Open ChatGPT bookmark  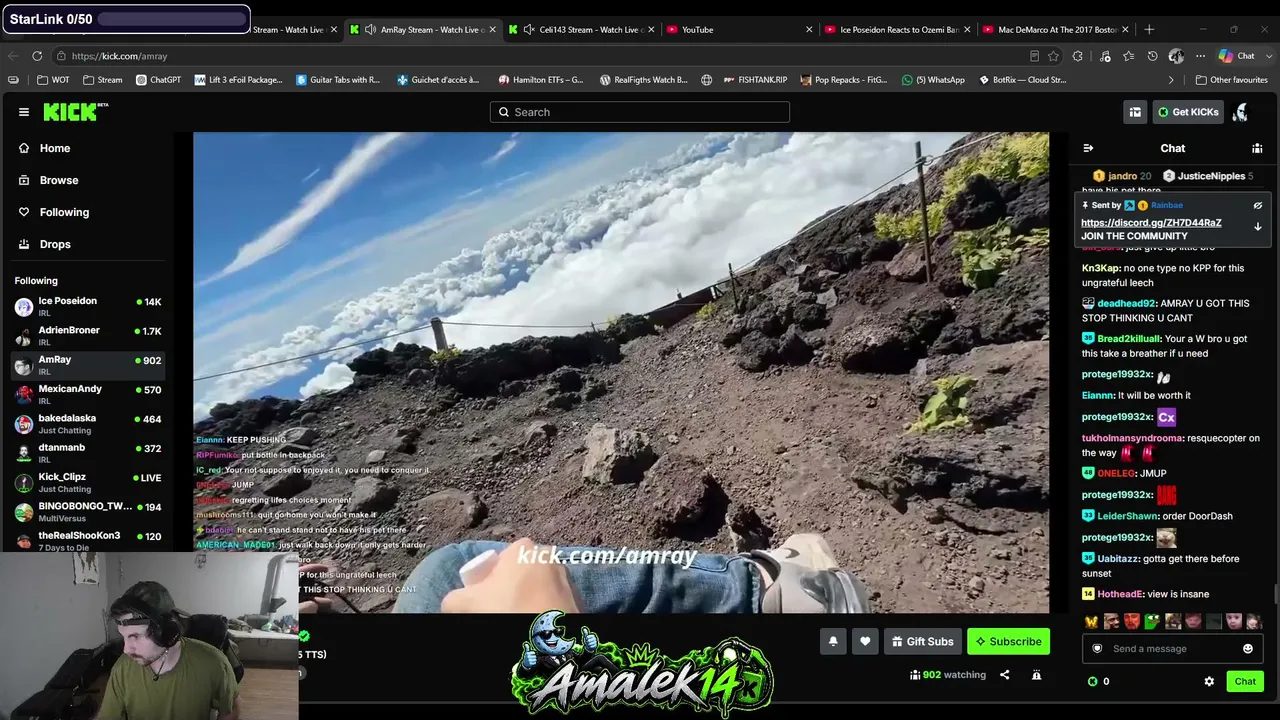tap(158, 80)
